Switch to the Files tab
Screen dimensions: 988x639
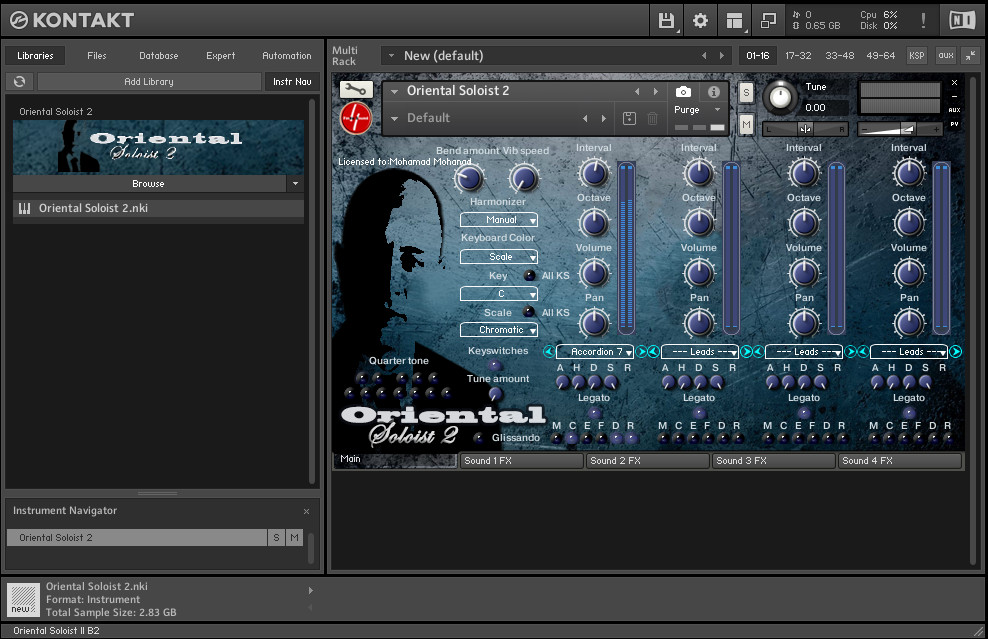[96, 55]
